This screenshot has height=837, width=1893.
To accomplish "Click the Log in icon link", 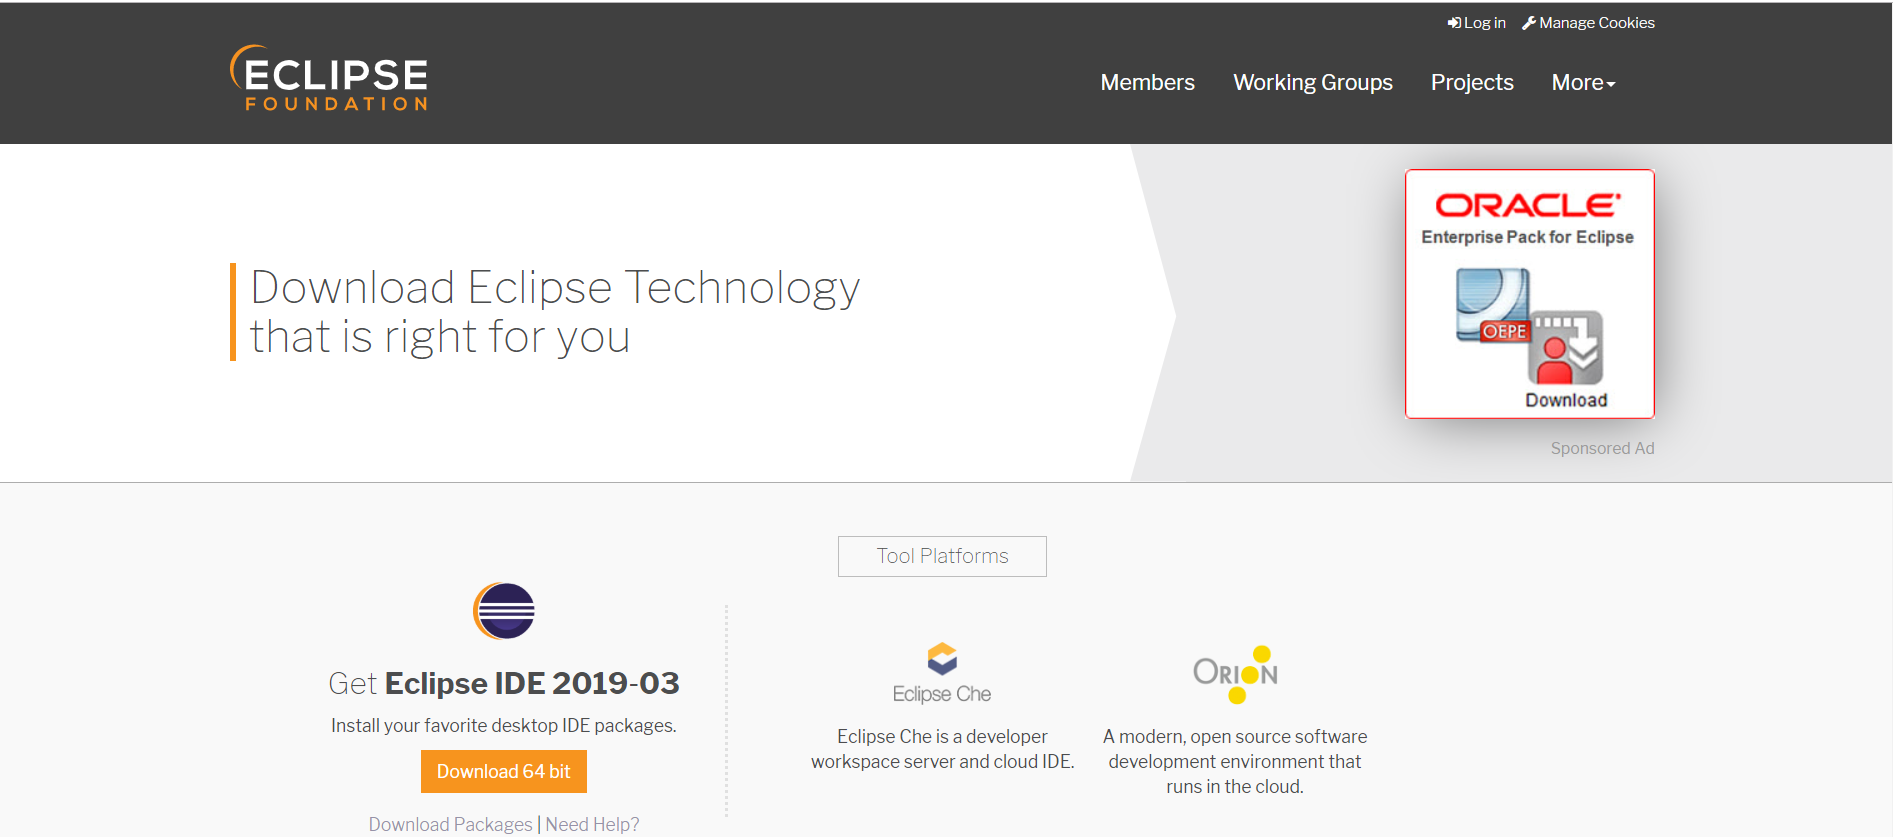I will coord(1476,23).
